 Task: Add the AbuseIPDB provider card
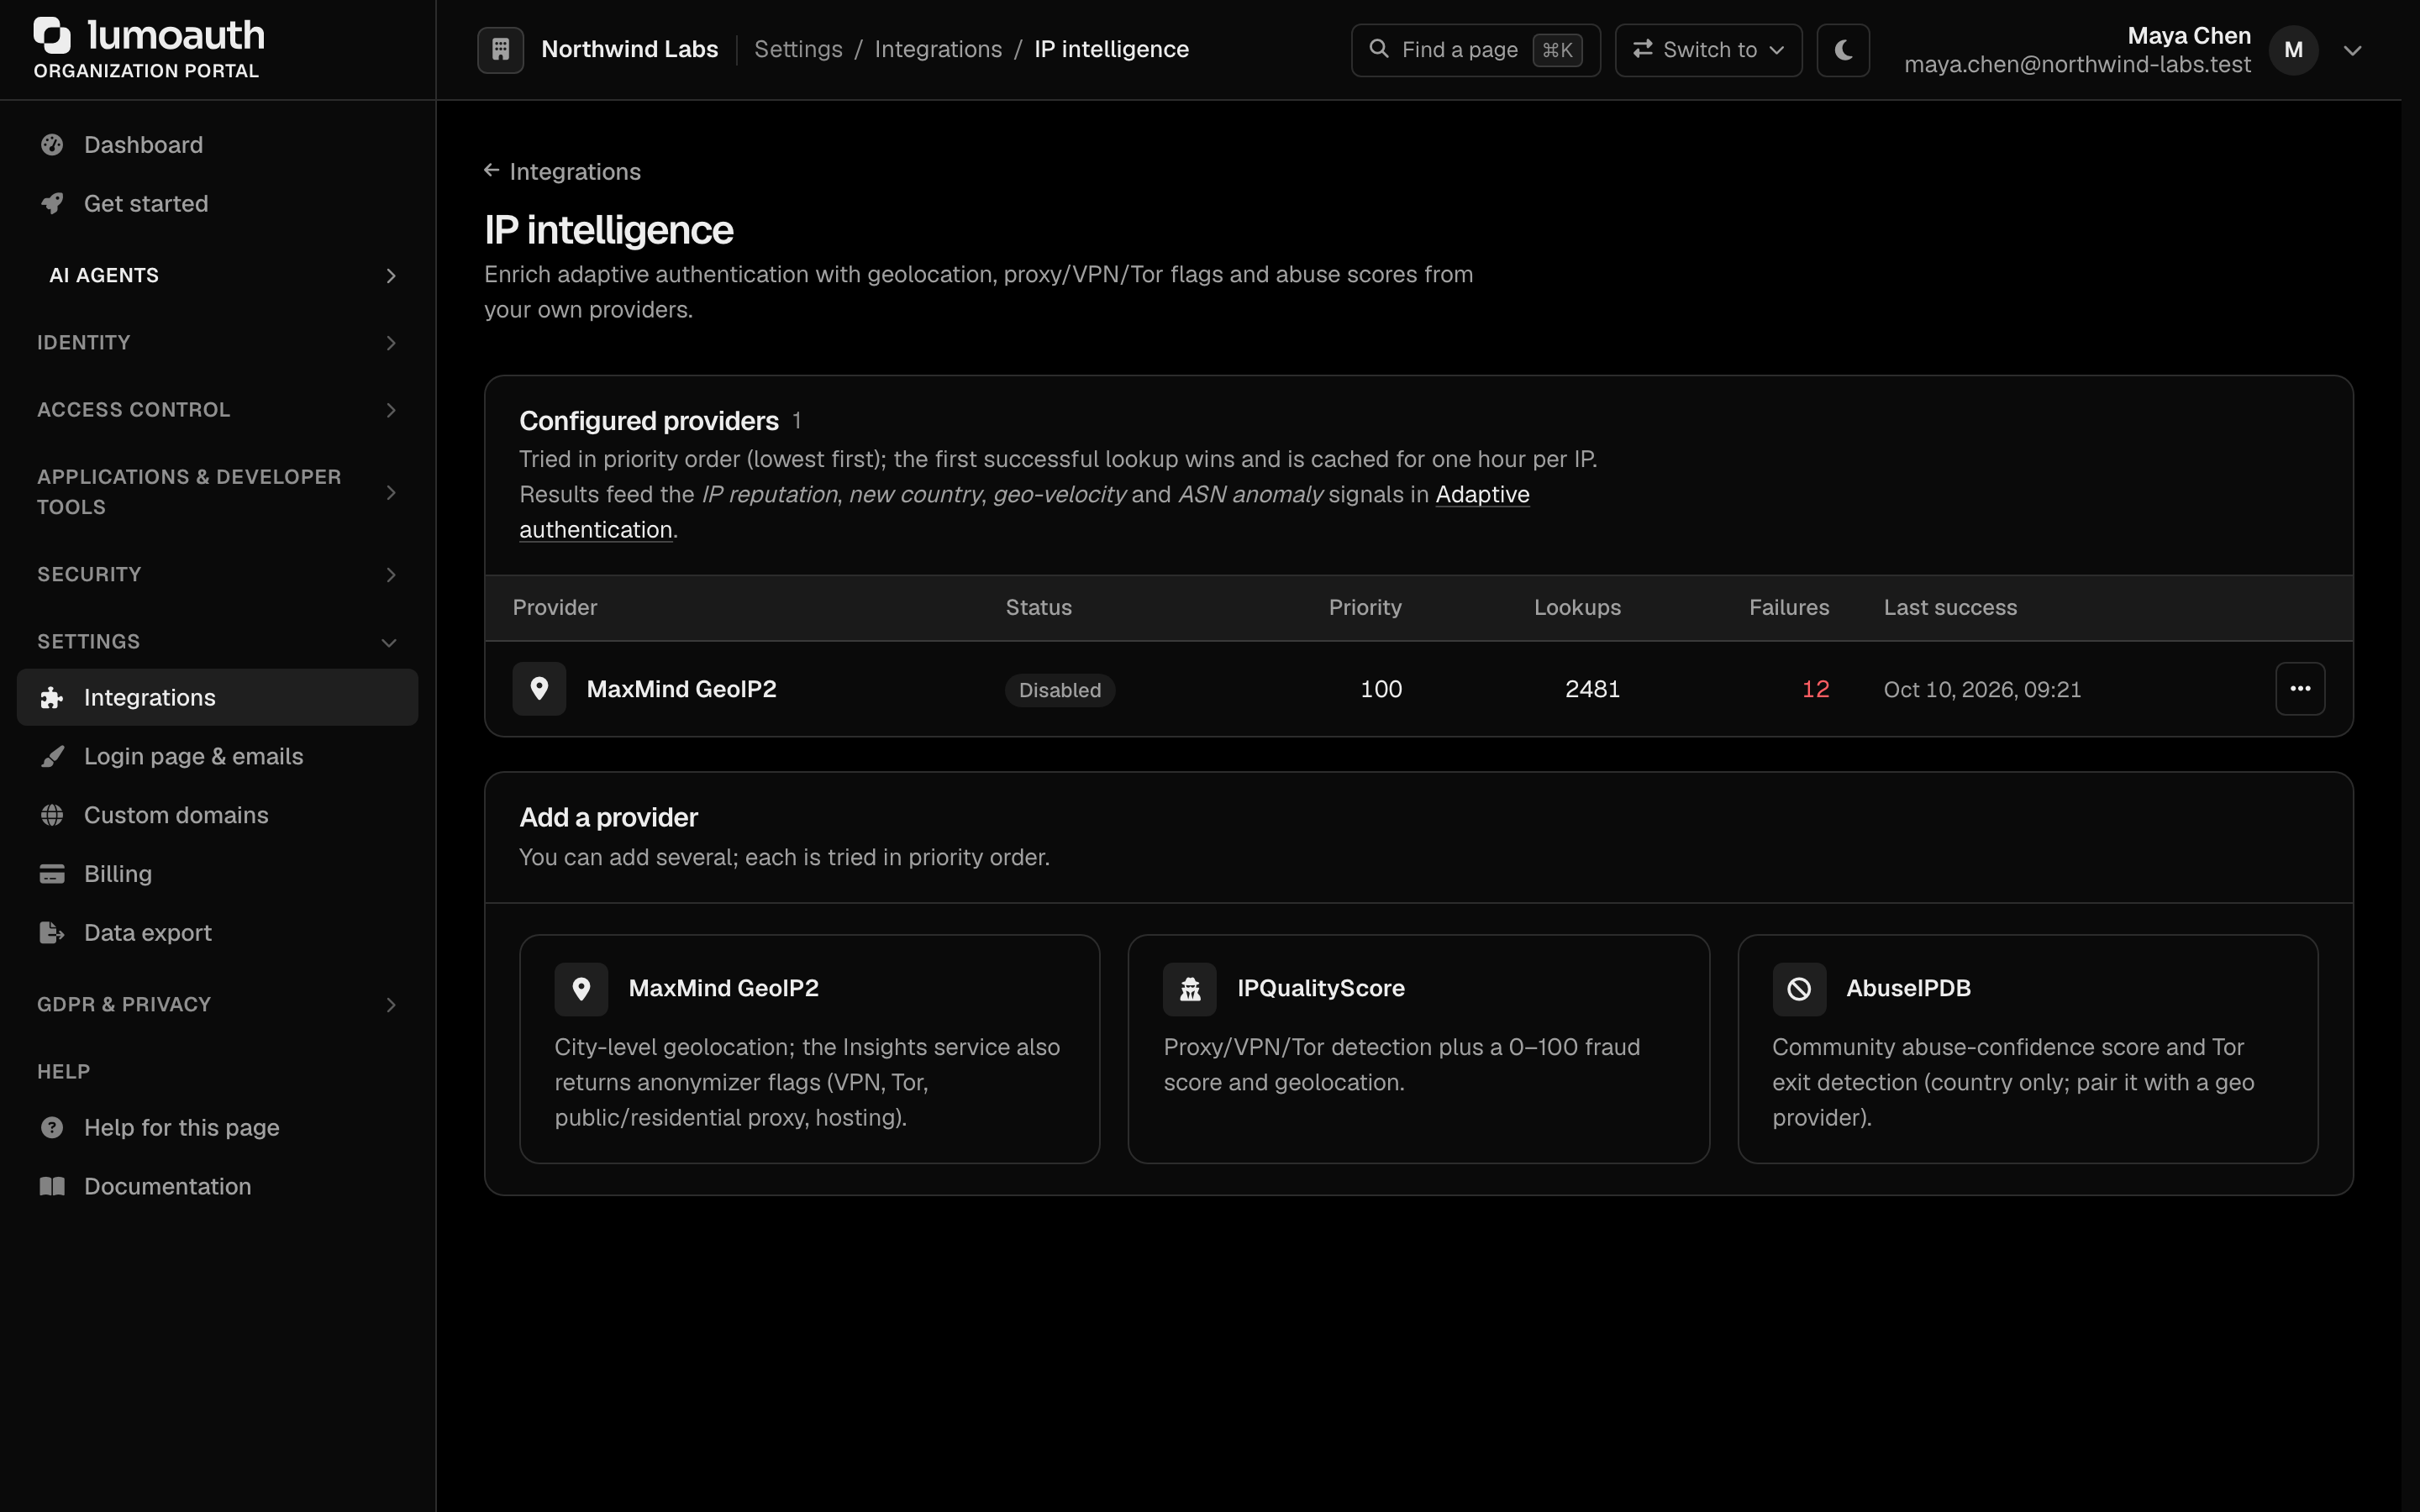[2028, 1049]
